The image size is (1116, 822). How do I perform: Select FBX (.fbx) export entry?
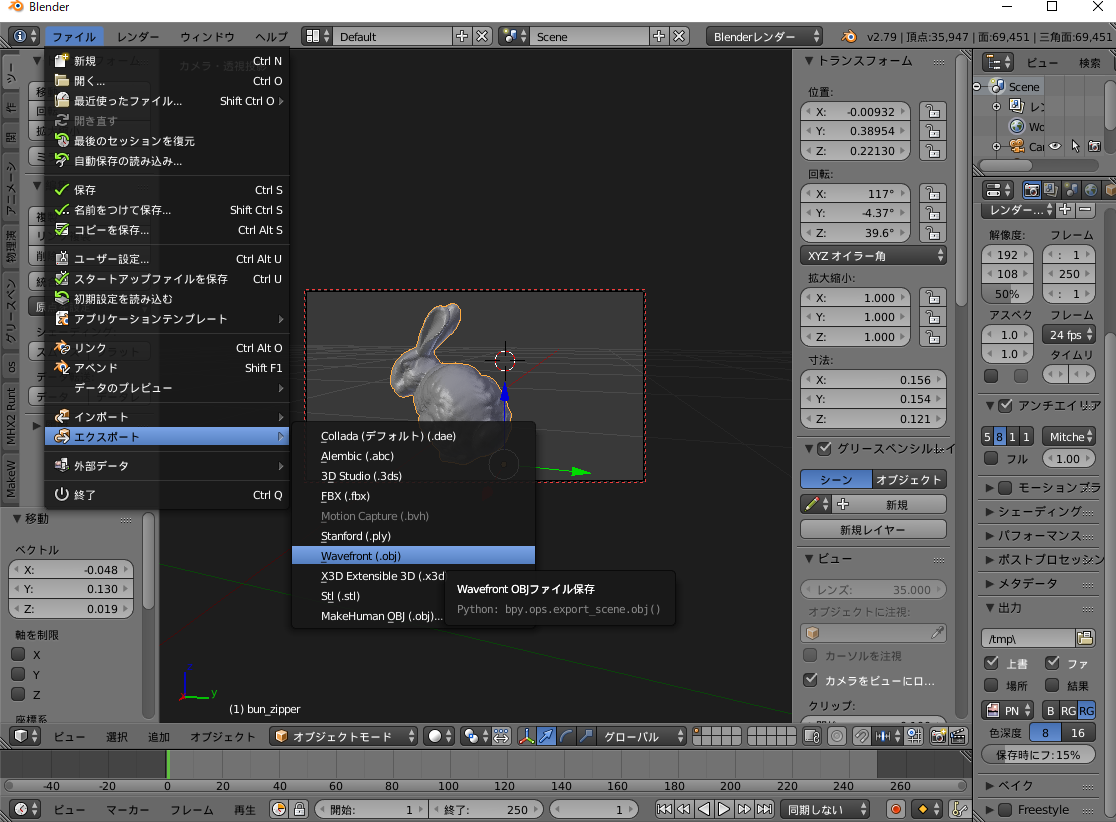pyautogui.click(x=413, y=496)
